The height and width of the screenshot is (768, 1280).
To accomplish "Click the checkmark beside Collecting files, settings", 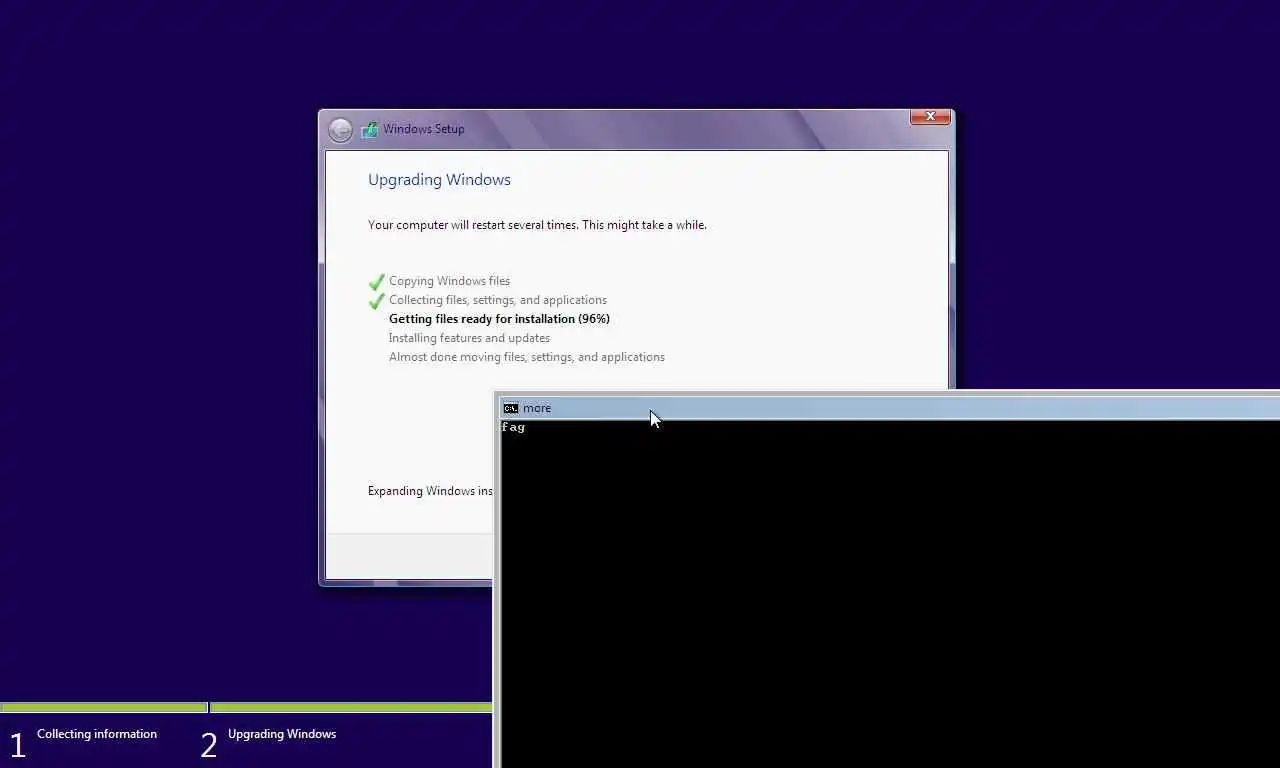I will (x=377, y=301).
